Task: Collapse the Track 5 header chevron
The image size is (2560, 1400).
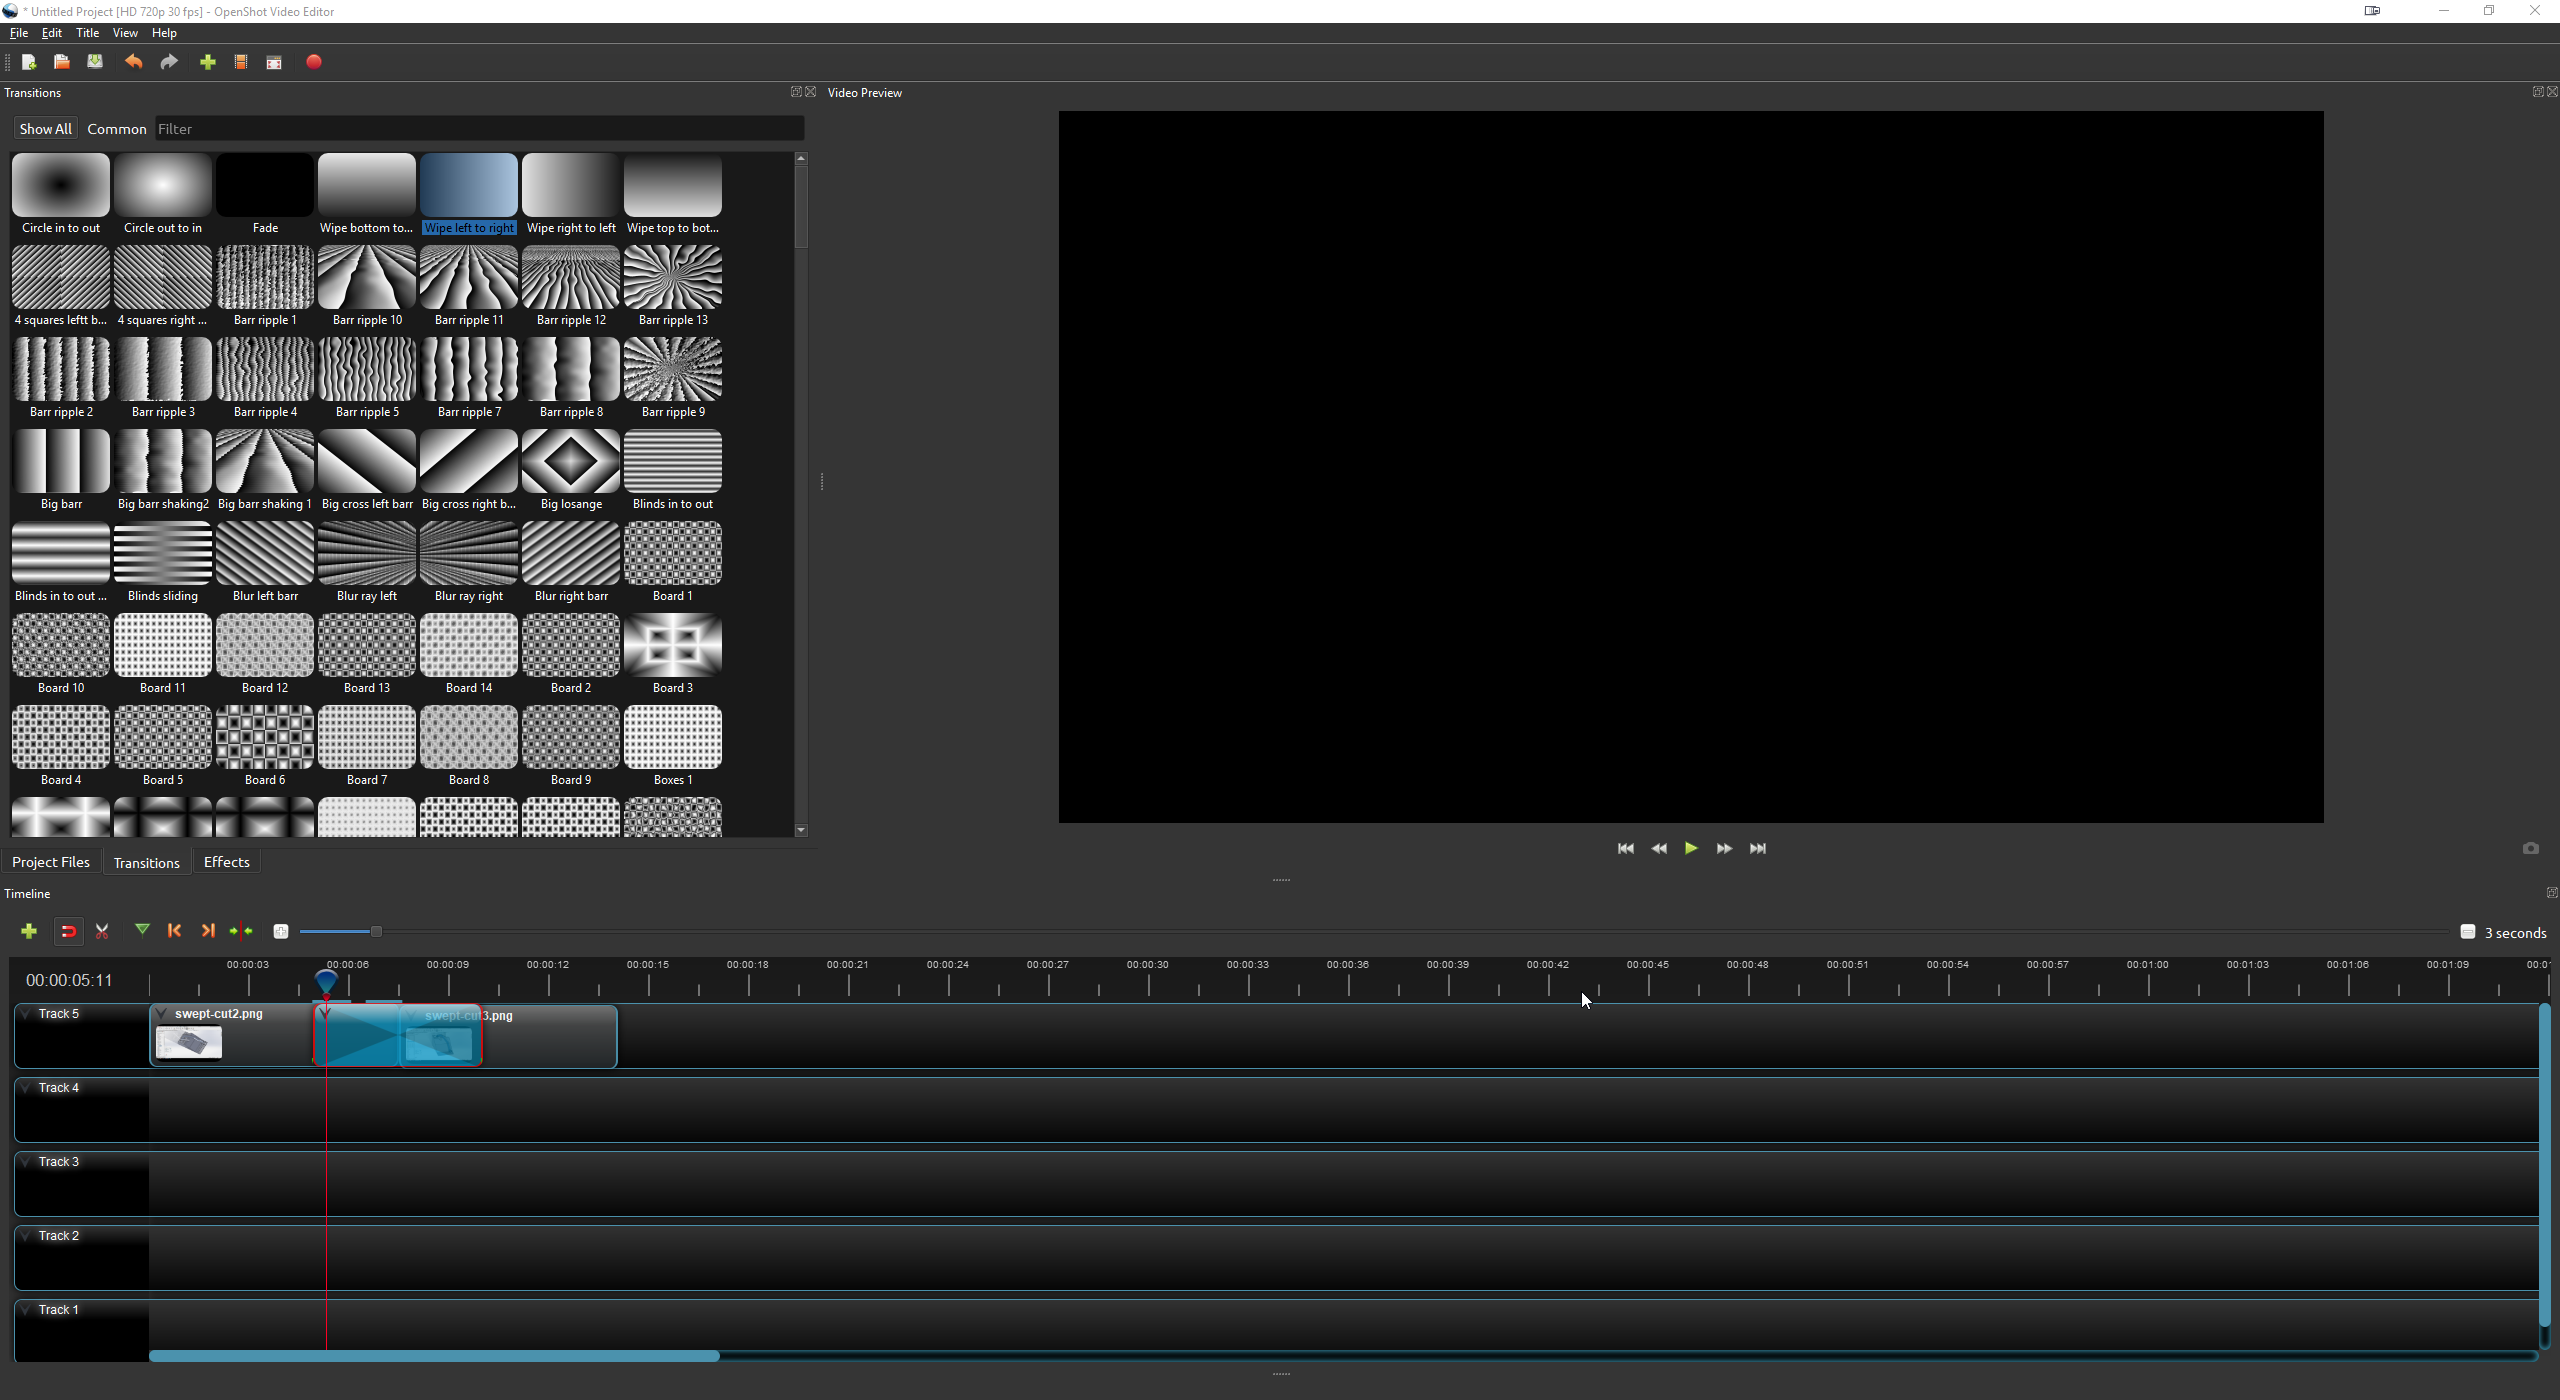Action: click(x=24, y=1012)
